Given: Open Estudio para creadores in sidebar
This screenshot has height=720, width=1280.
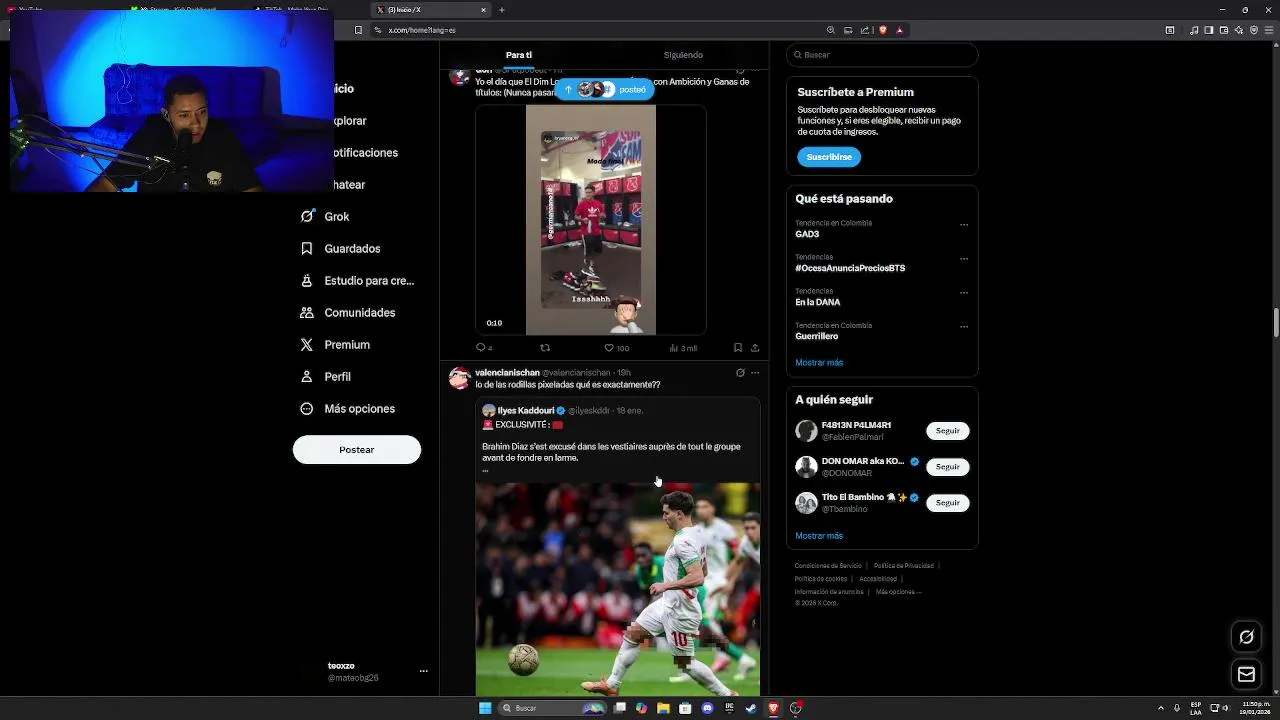Looking at the screenshot, I should coord(357,281).
